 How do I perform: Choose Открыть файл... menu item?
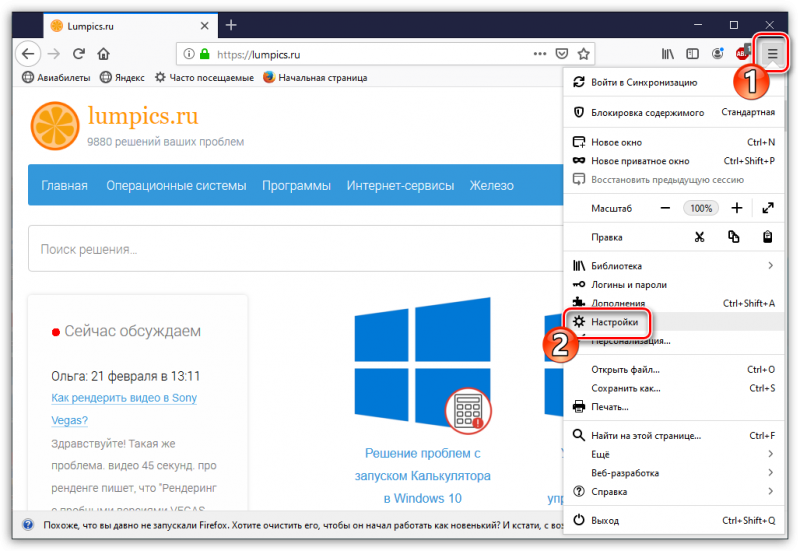coord(673,370)
